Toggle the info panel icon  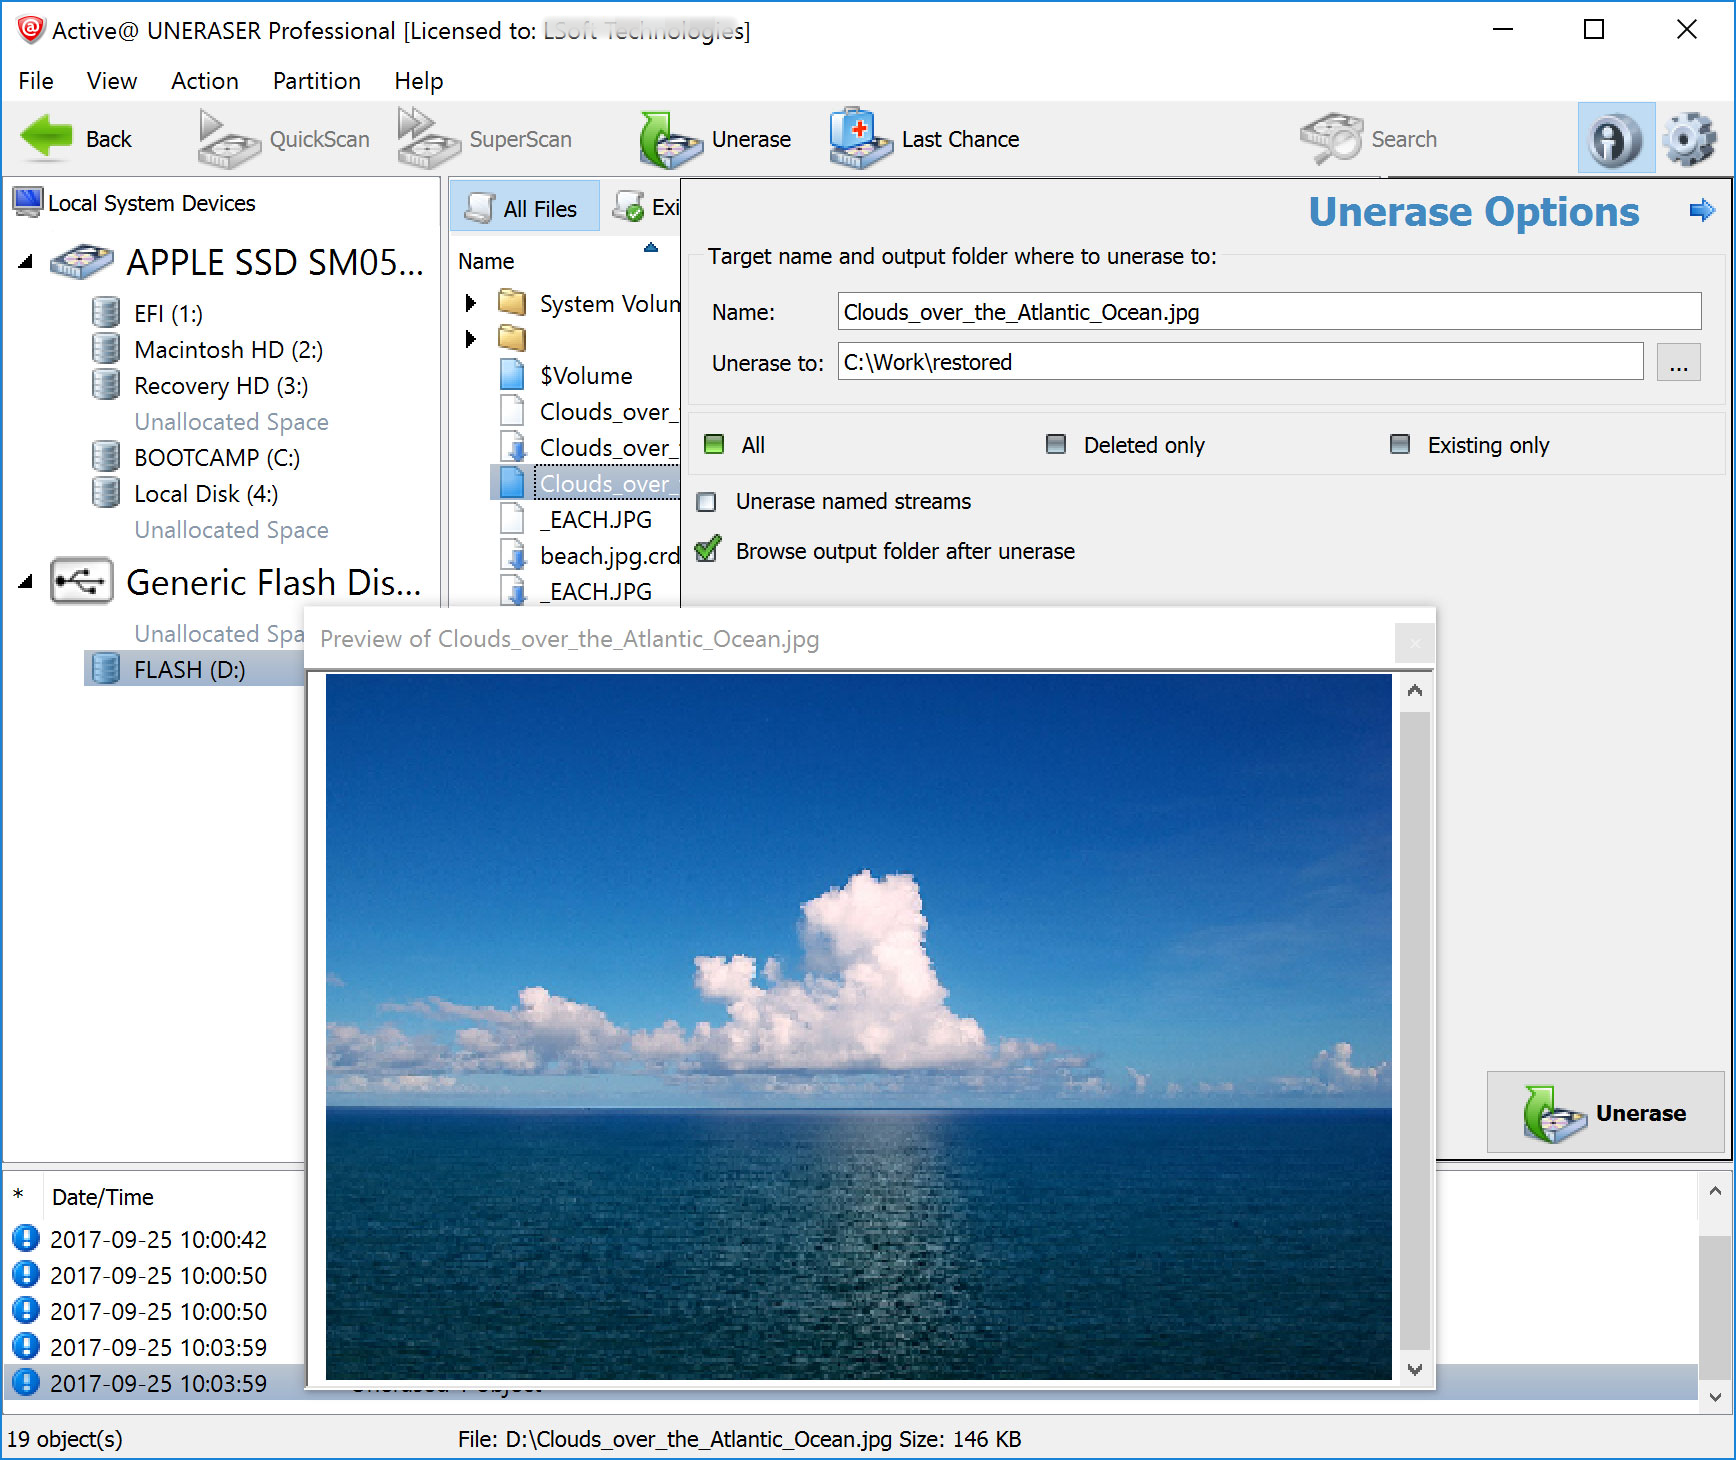pos(1615,140)
